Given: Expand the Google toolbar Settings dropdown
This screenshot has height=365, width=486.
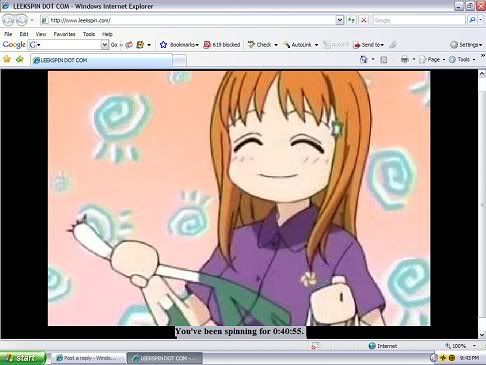Looking at the screenshot, I should (x=466, y=45).
